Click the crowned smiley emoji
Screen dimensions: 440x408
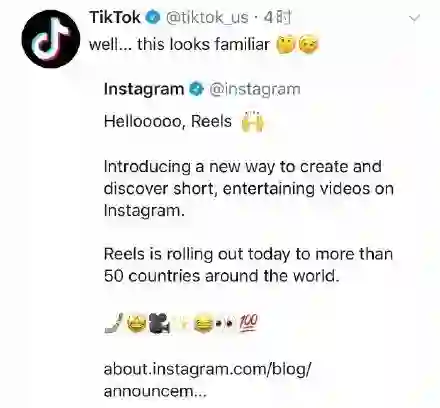pyautogui.click(x=137, y=323)
